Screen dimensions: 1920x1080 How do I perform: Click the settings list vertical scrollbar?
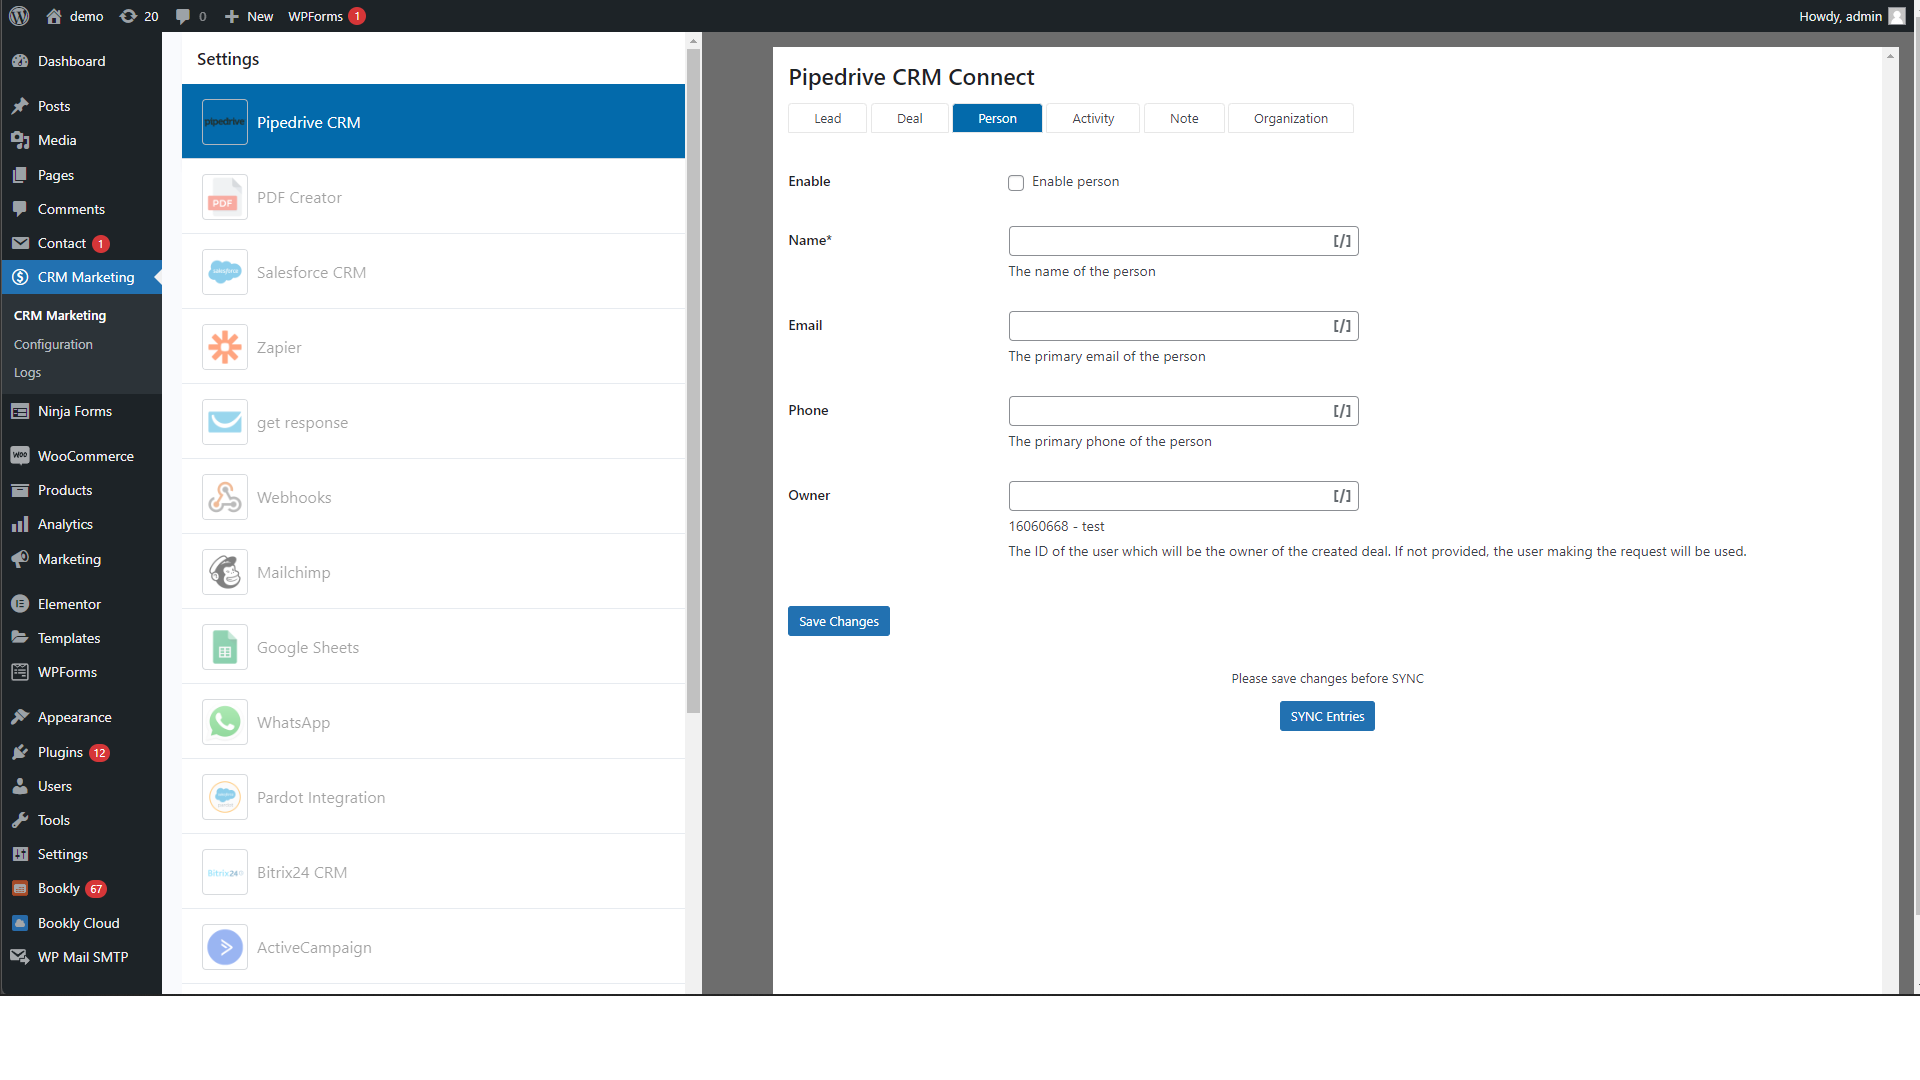tap(693, 380)
